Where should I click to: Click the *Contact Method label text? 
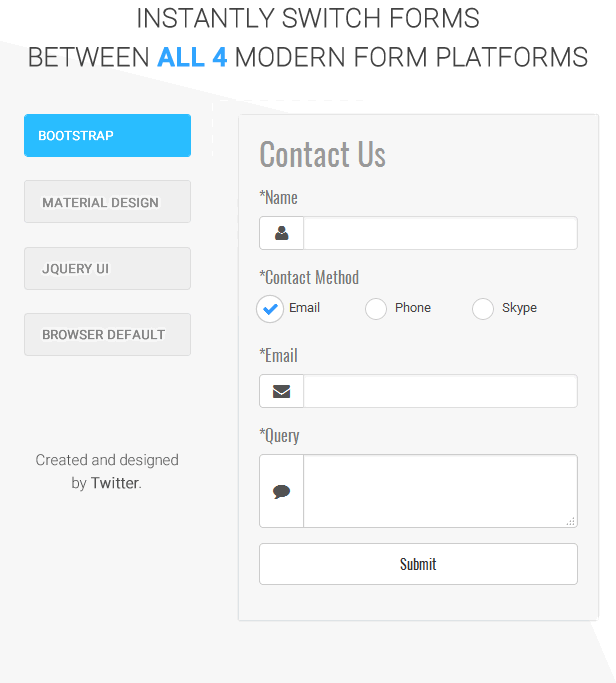click(309, 277)
